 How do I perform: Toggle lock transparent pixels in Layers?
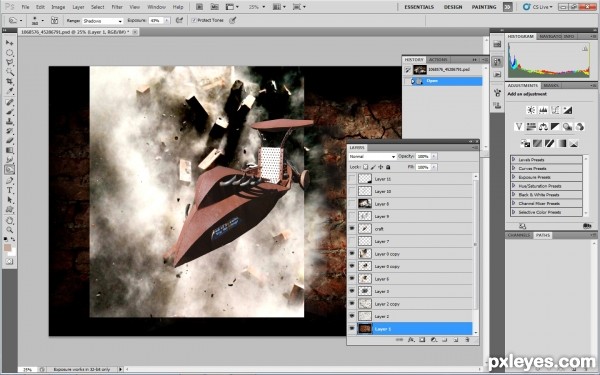tap(365, 167)
